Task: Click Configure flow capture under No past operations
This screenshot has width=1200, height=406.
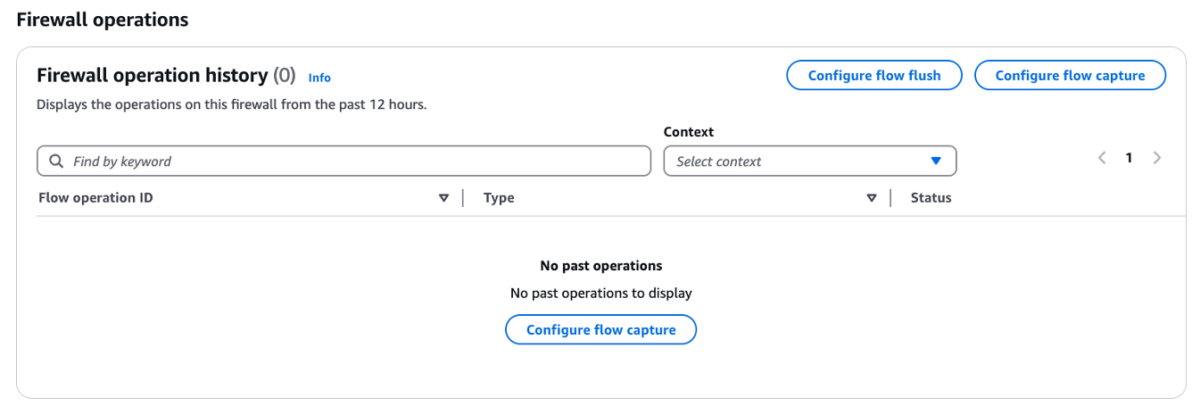Action: [x=601, y=330]
